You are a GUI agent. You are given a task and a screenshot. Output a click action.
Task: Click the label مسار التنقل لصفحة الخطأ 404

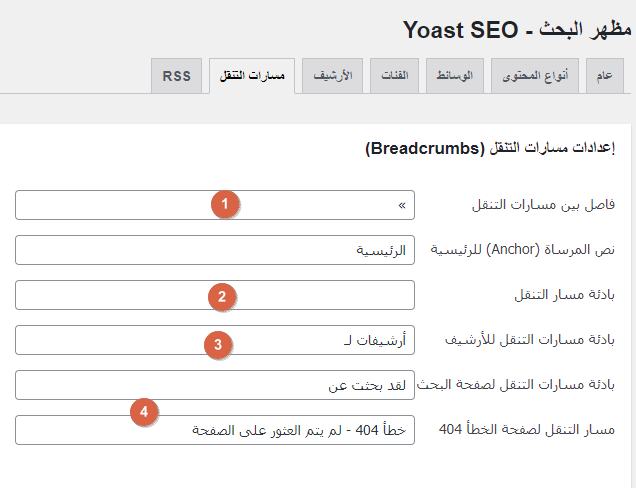527,429
